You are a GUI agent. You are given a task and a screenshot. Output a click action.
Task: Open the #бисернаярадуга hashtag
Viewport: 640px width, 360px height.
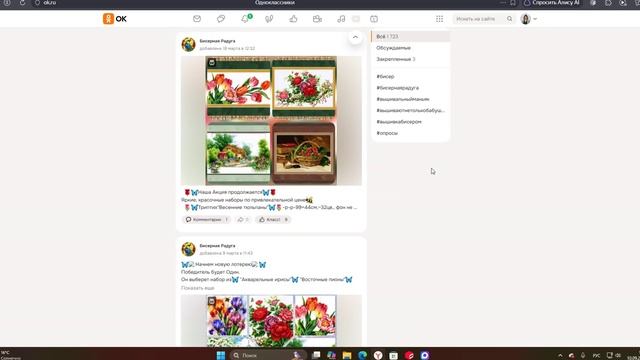[x=398, y=88]
